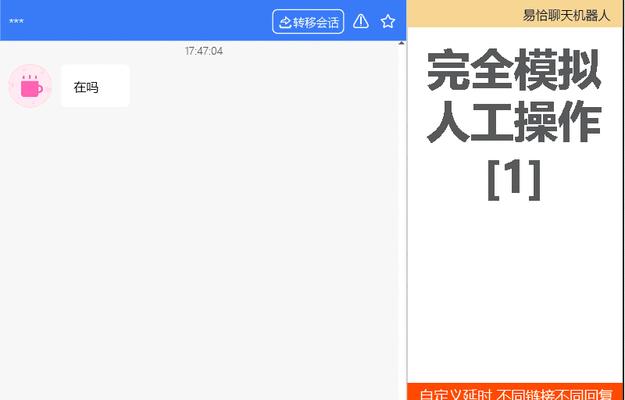625x400 pixels.
Task: Star this conversation with the star icon
Action: pos(388,21)
